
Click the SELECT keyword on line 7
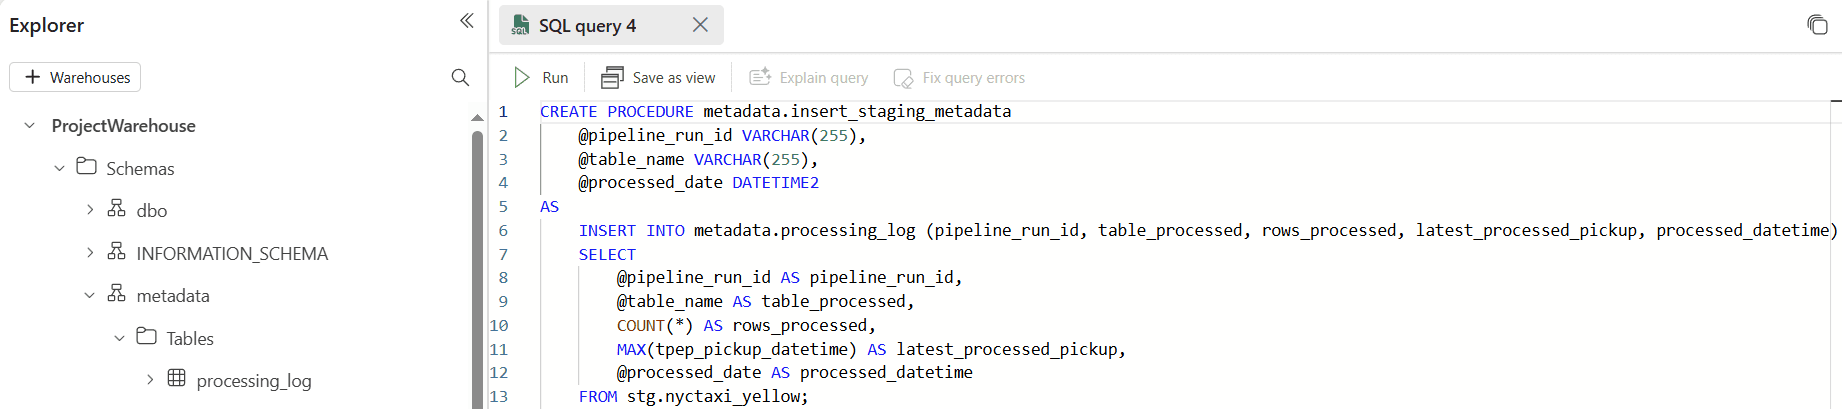click(607, 255)
